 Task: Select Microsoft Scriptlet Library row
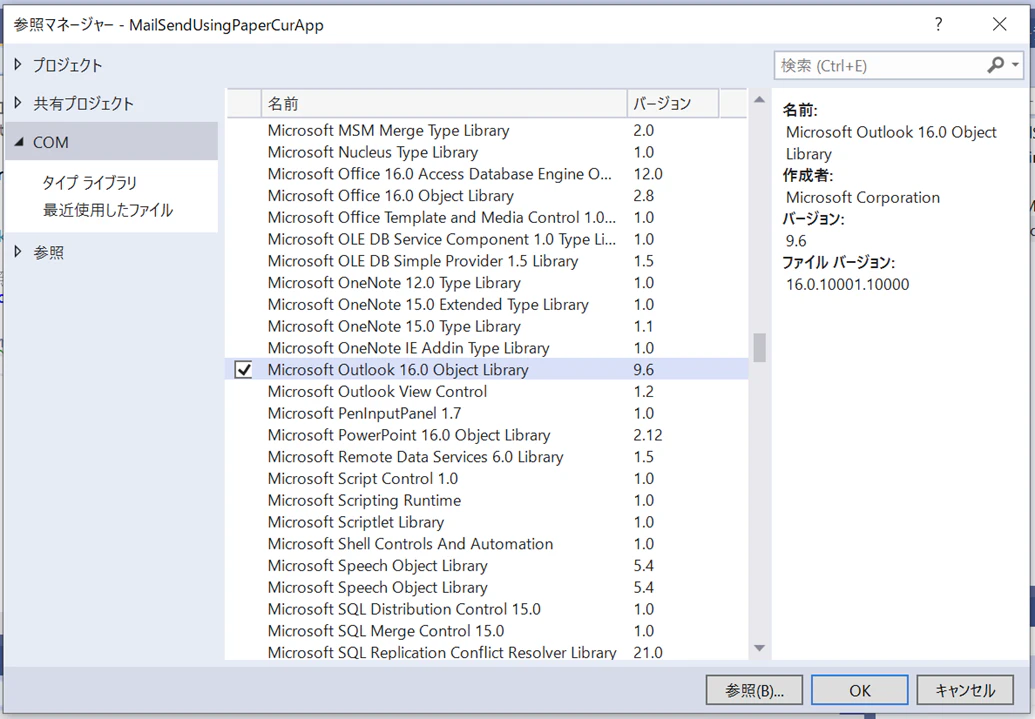[x=486, y=522]
